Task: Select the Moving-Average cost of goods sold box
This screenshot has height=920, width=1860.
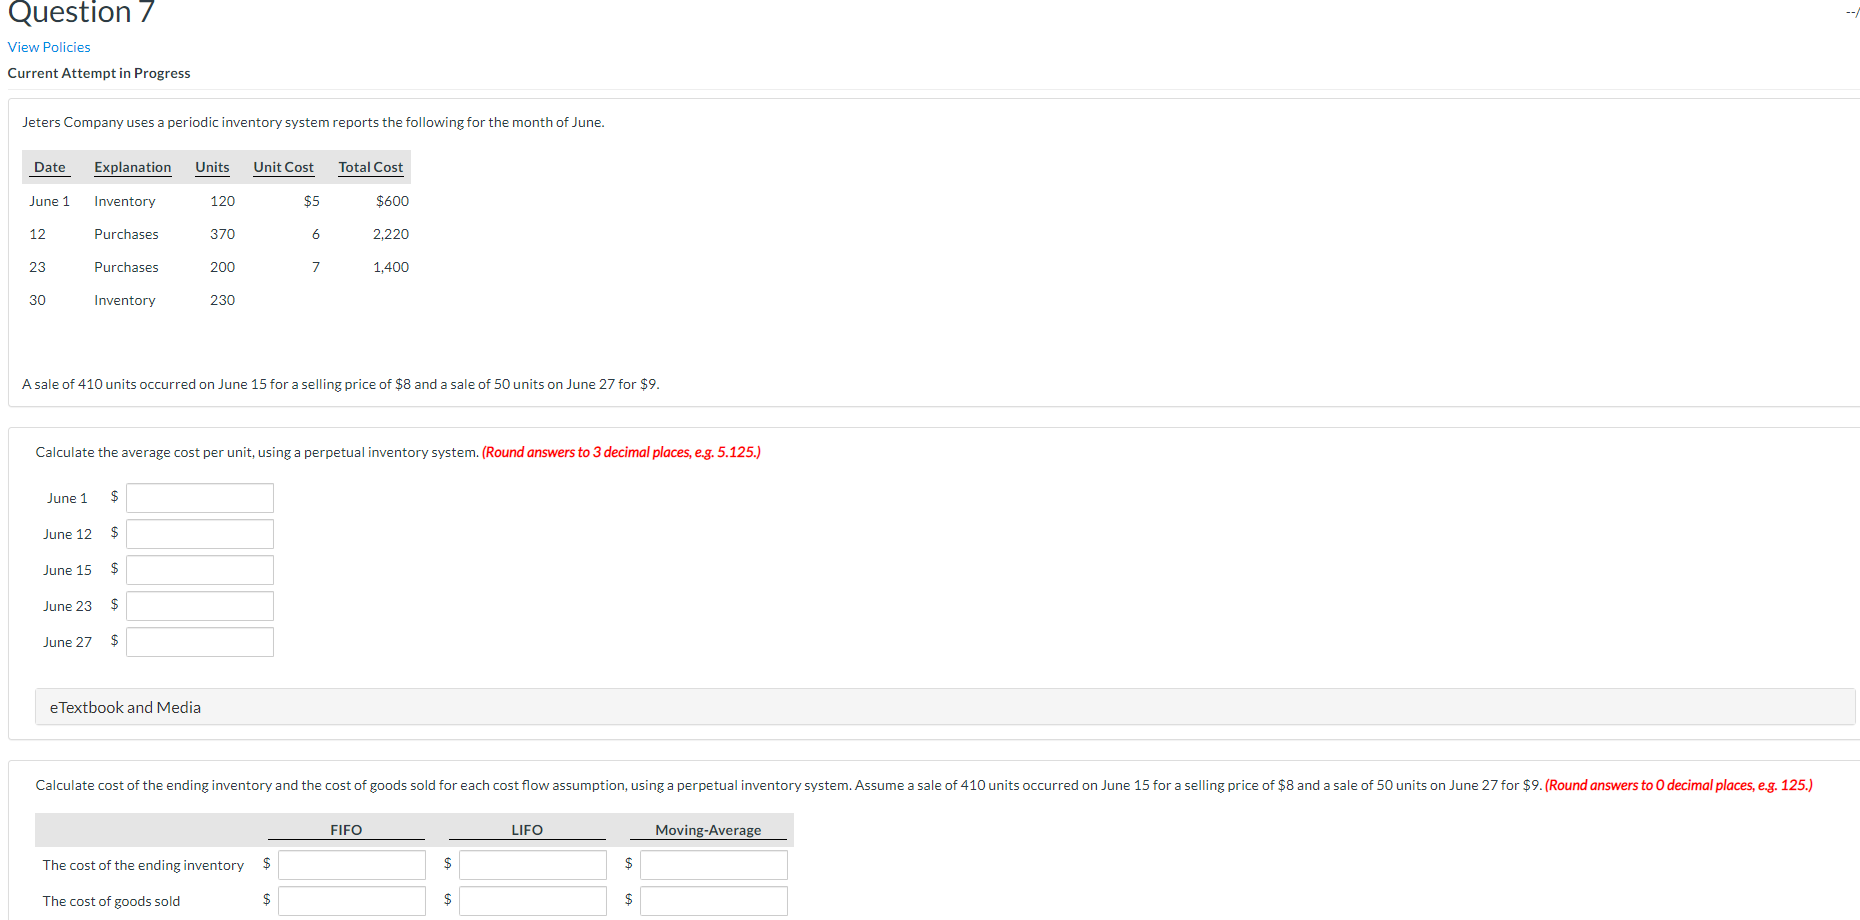Action: pos(712,900)
